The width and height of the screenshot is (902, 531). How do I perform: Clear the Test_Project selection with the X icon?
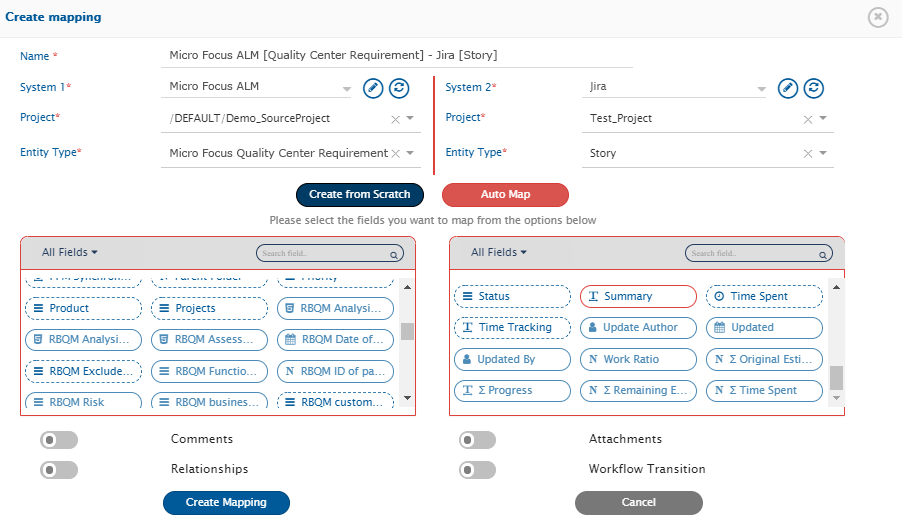click(x=808, y=119)
